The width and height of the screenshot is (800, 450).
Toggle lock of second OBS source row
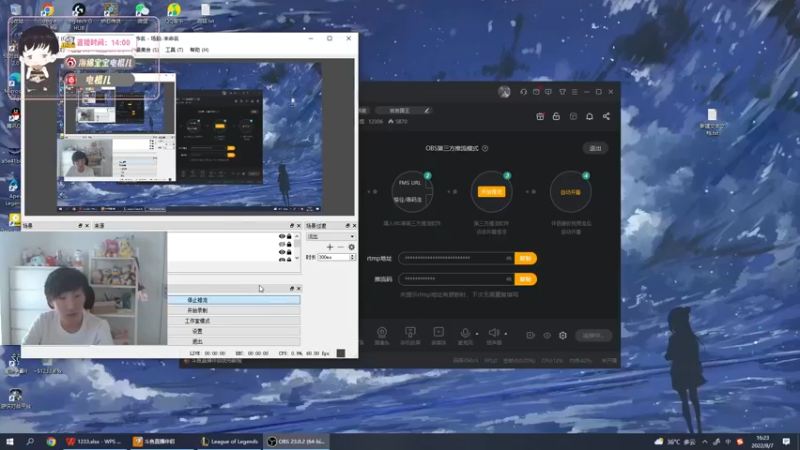[x=289, y=244]
